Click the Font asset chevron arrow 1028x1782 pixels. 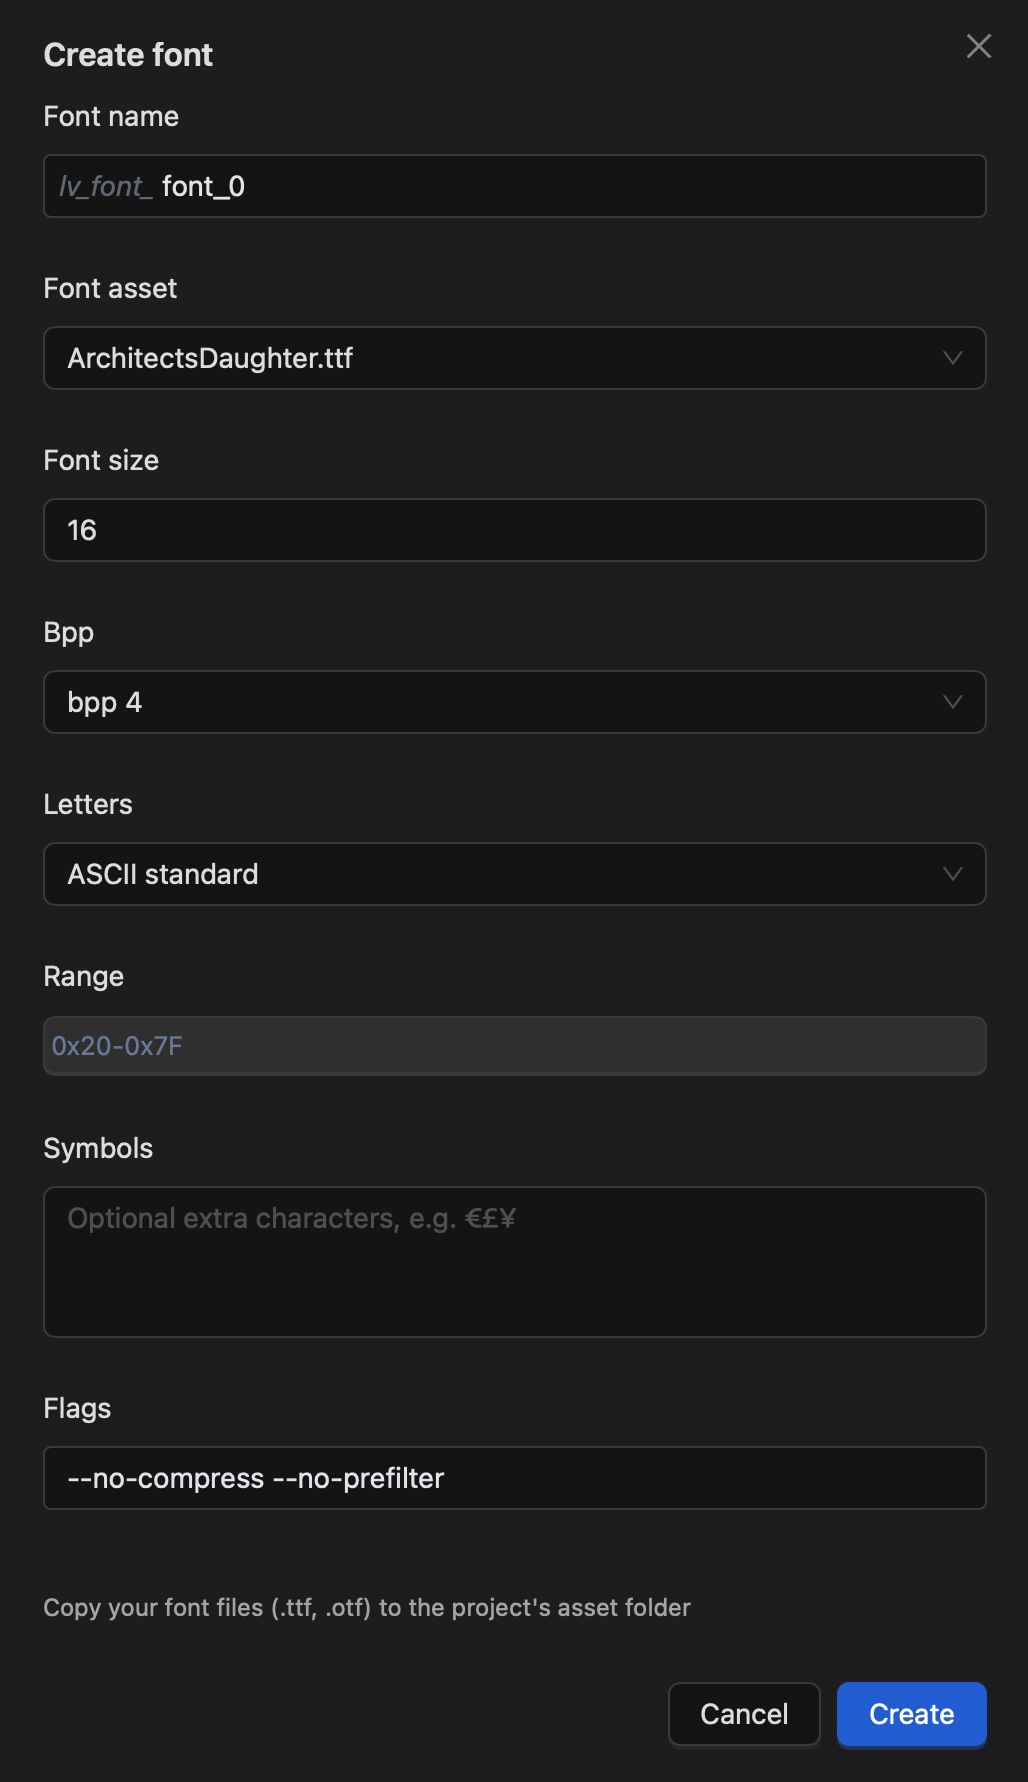point(952,358)
